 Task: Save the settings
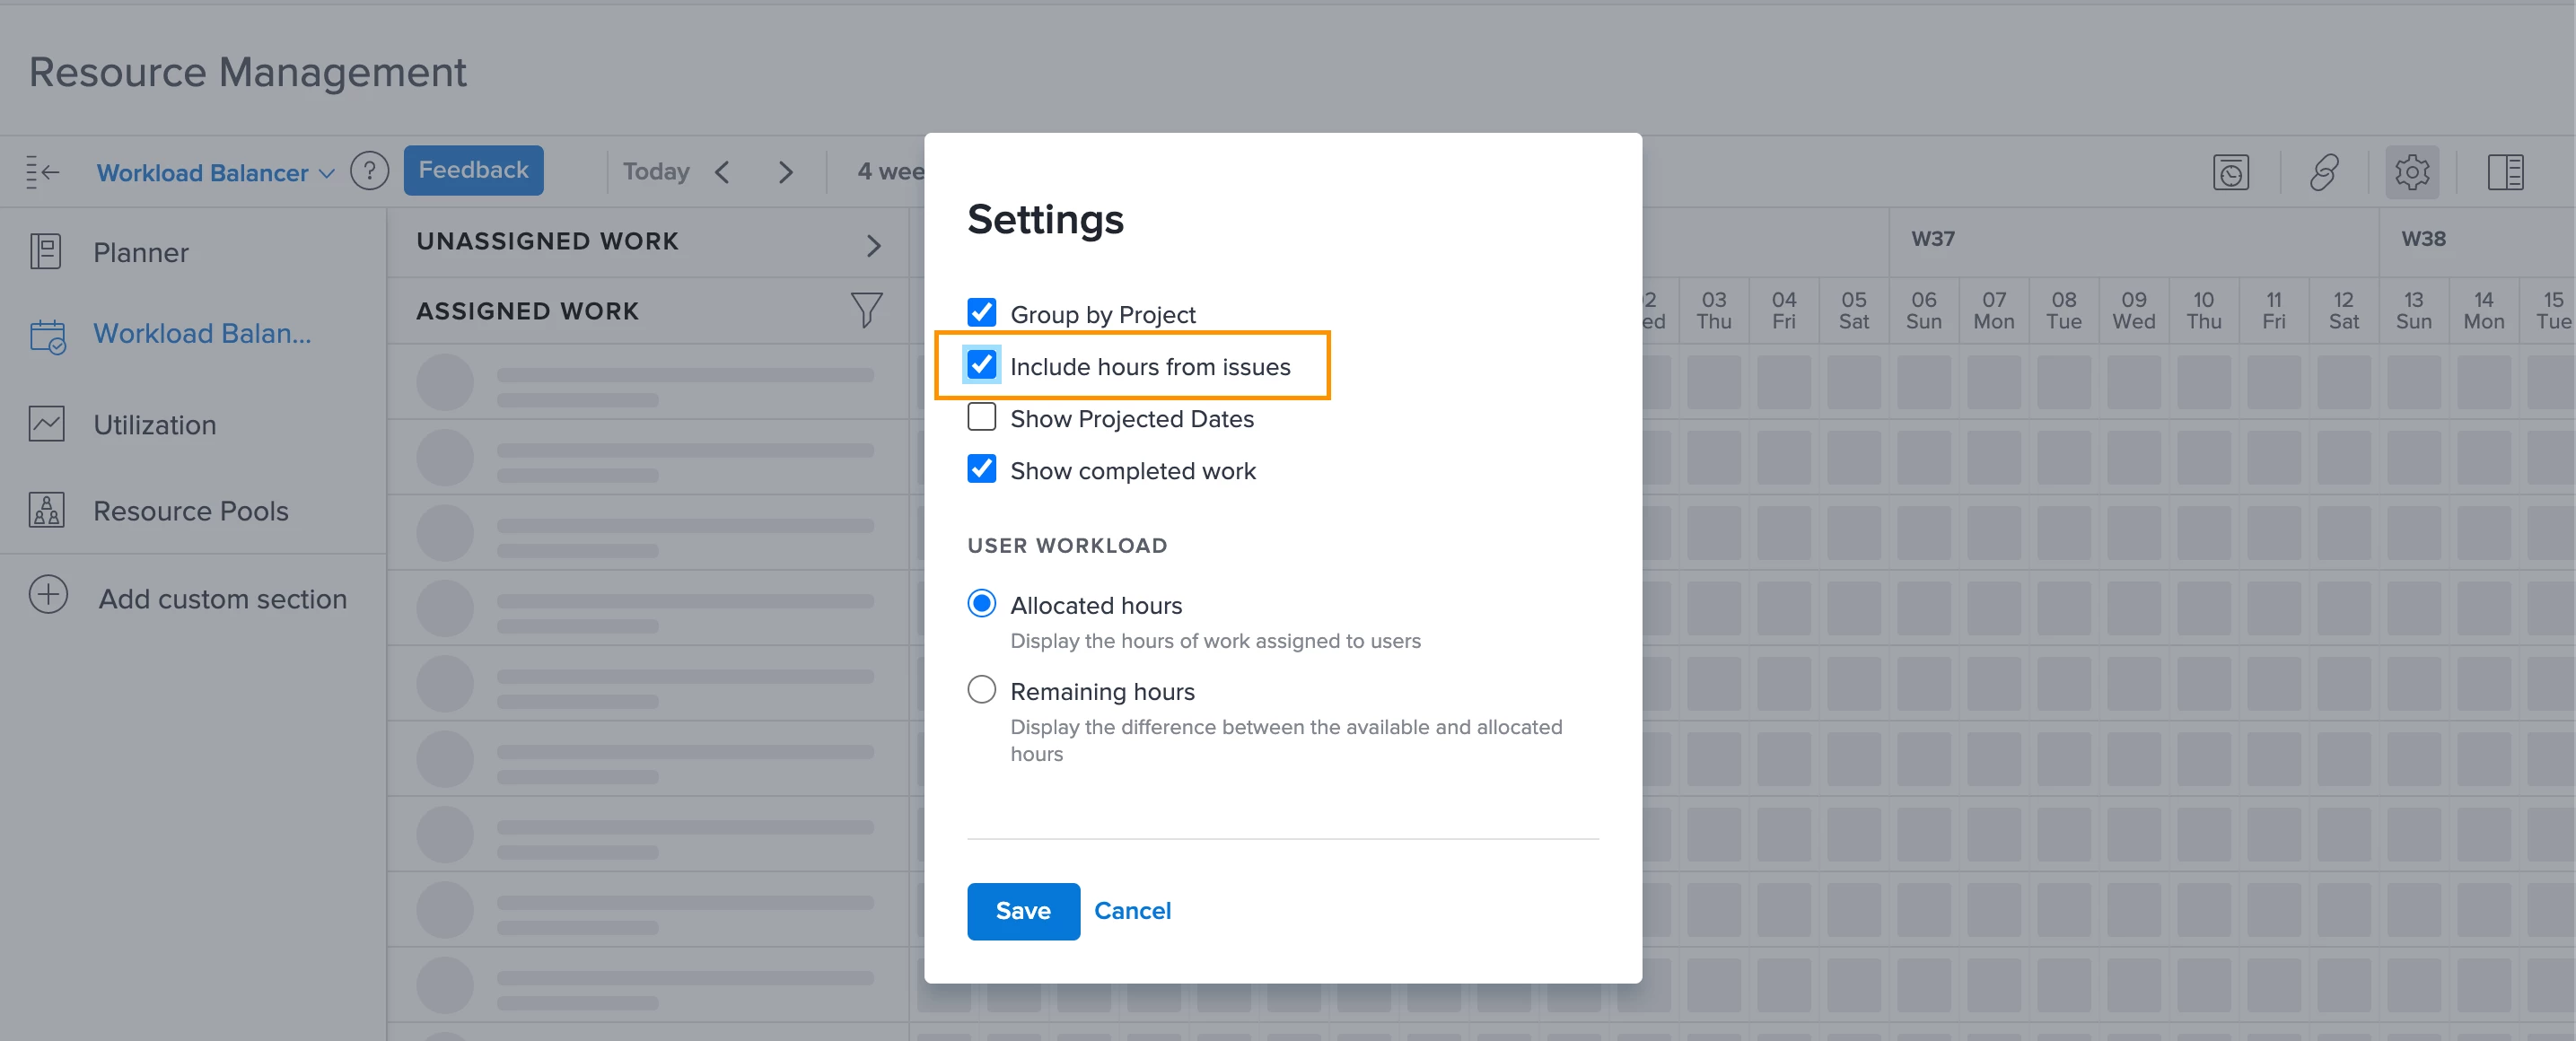coord(1022,911)
